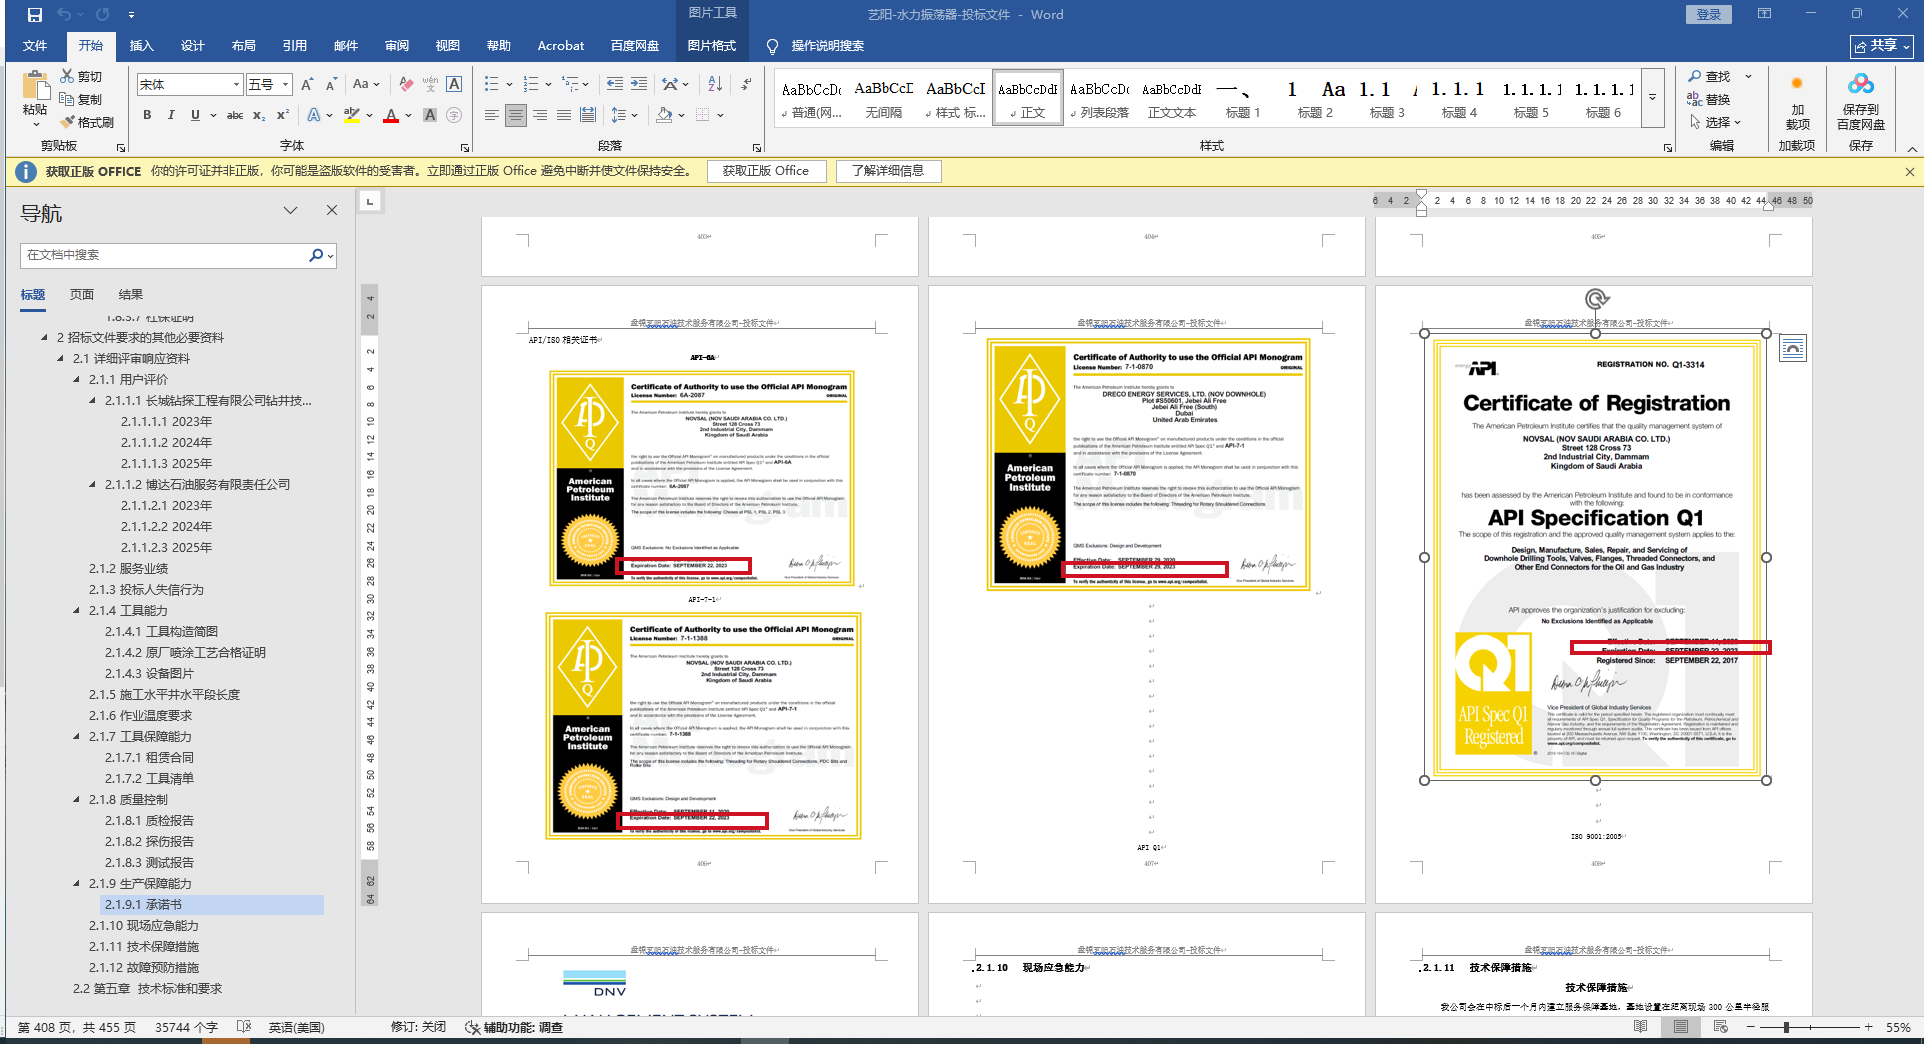Click the 获取正版 Office button
Screen dimensions: 1924x1044
pos(766,171)
